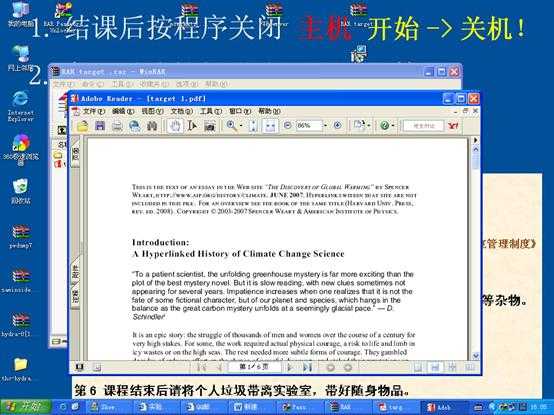Image resolution: width=554 pixels, height=415 pixels.
Task: Open the 工具 menu in Adobe Reader
Action: click(x=211, y=111)
